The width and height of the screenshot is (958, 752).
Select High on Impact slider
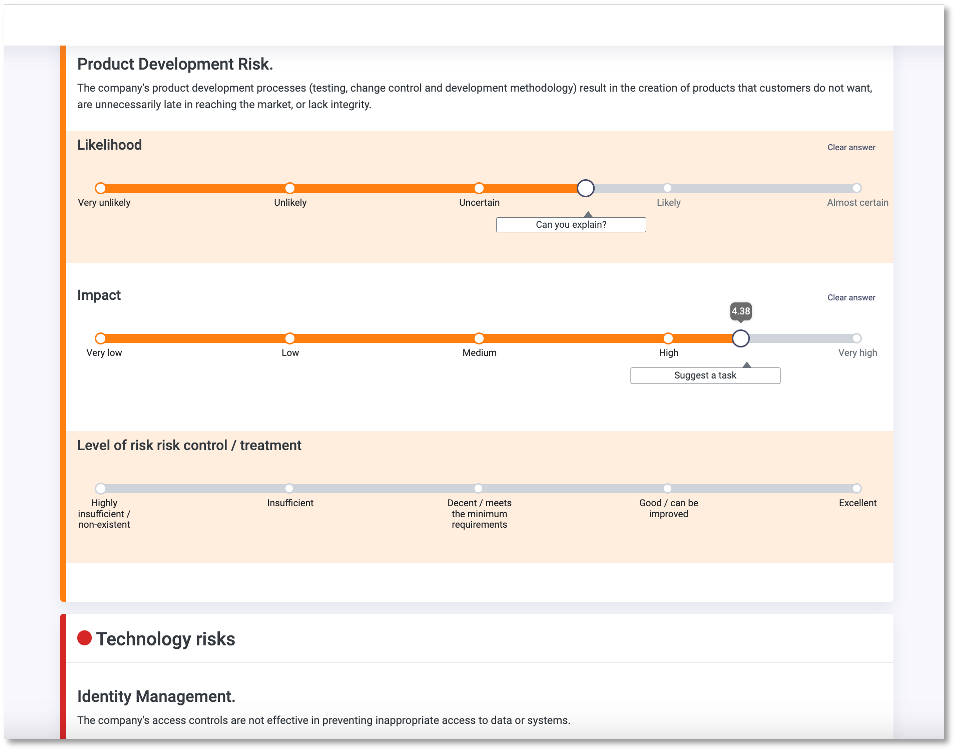668,338
